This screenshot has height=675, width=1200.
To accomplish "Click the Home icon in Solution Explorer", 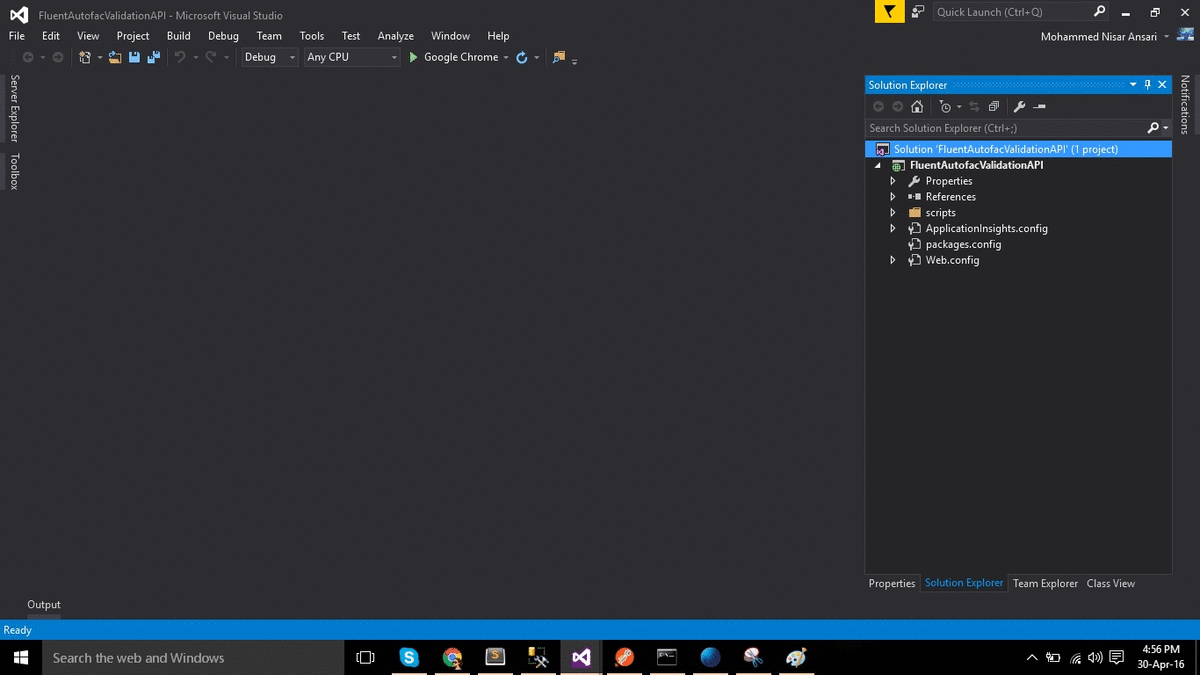I will (917, 106).
